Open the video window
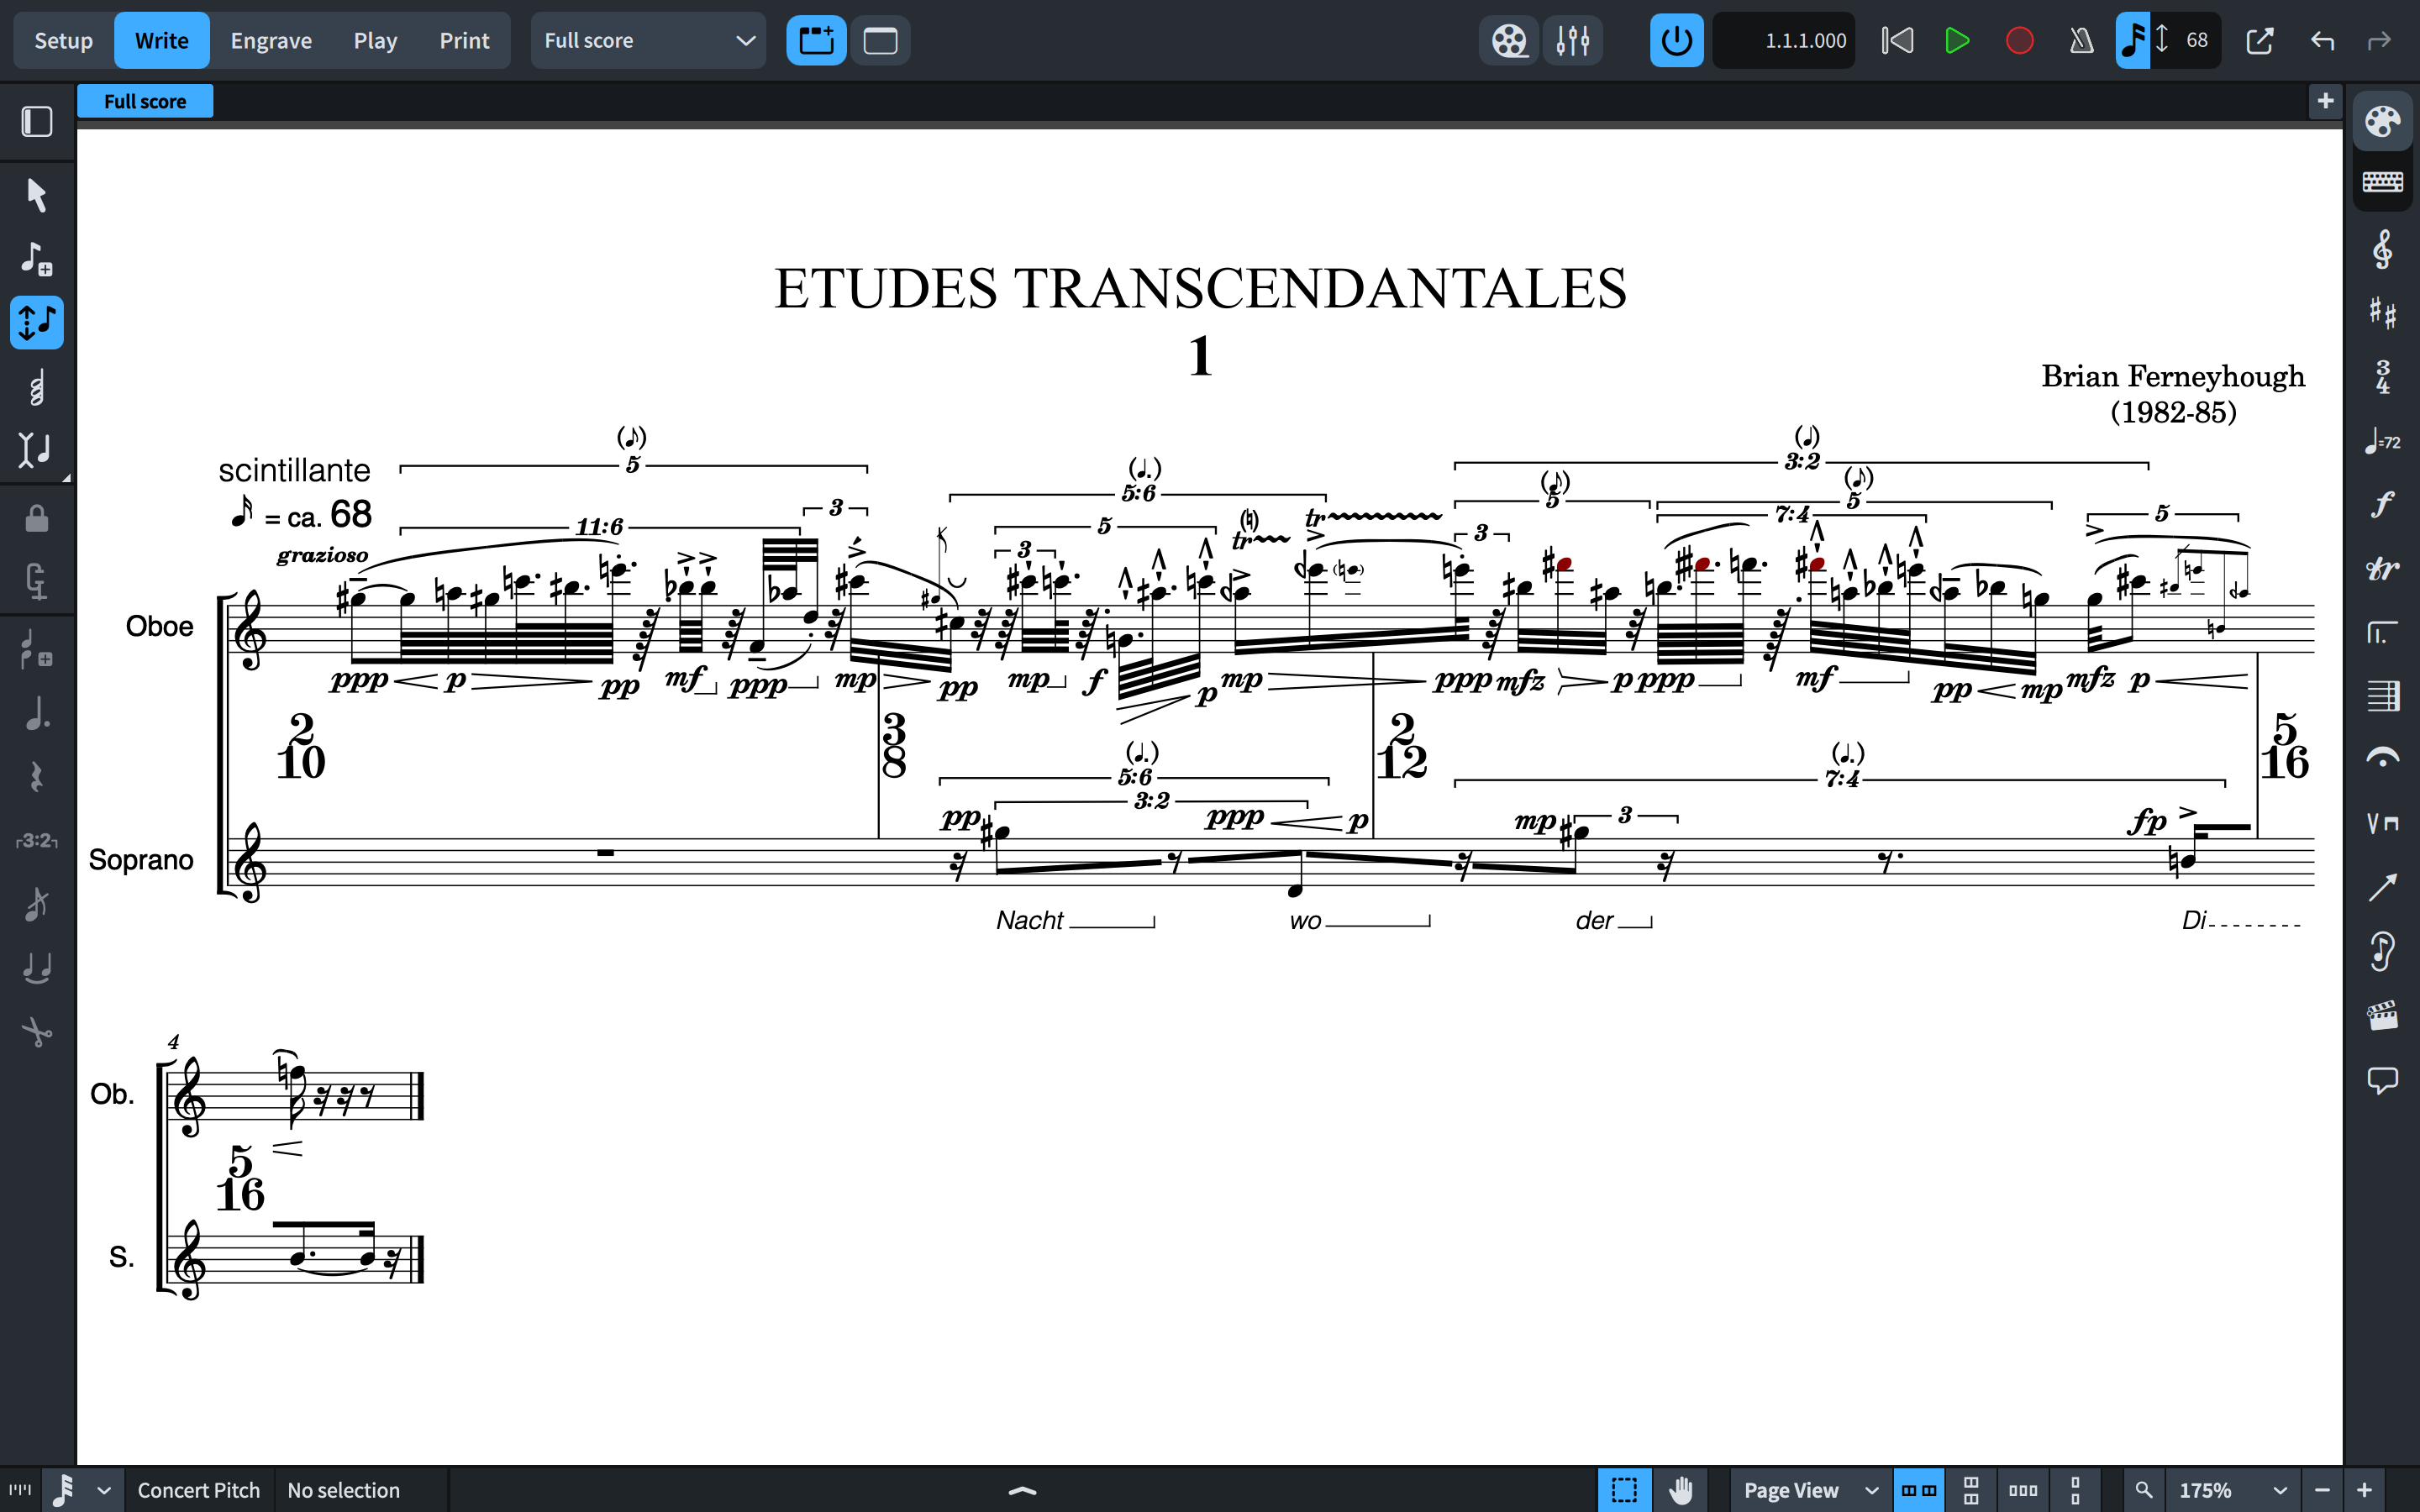This screenshot has width=2420, height=1512. click(x=1509, y=41)
